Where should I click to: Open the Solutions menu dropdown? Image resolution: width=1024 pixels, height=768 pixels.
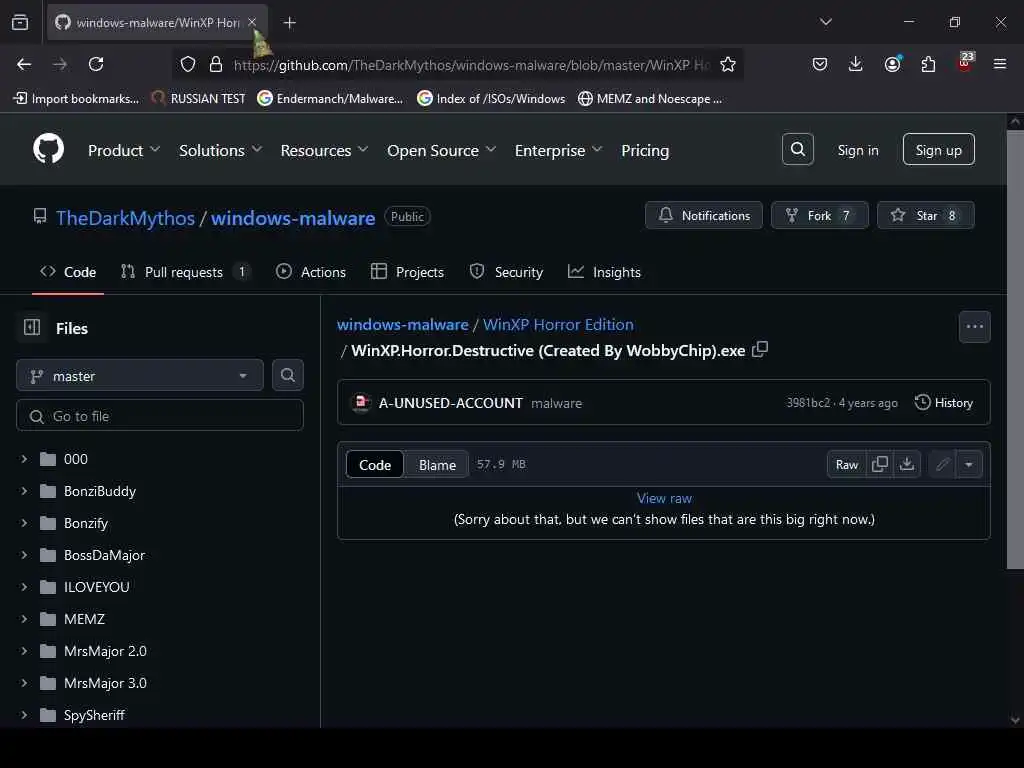(220, 150)
